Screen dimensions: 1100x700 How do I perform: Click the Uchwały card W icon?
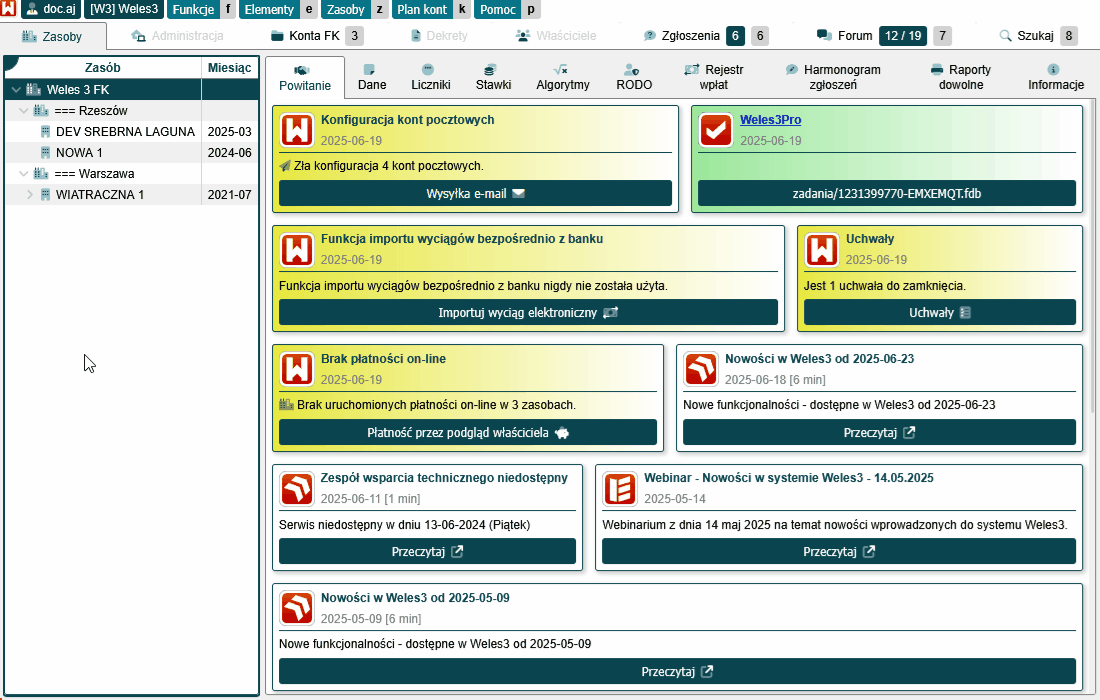click(821, 250)
